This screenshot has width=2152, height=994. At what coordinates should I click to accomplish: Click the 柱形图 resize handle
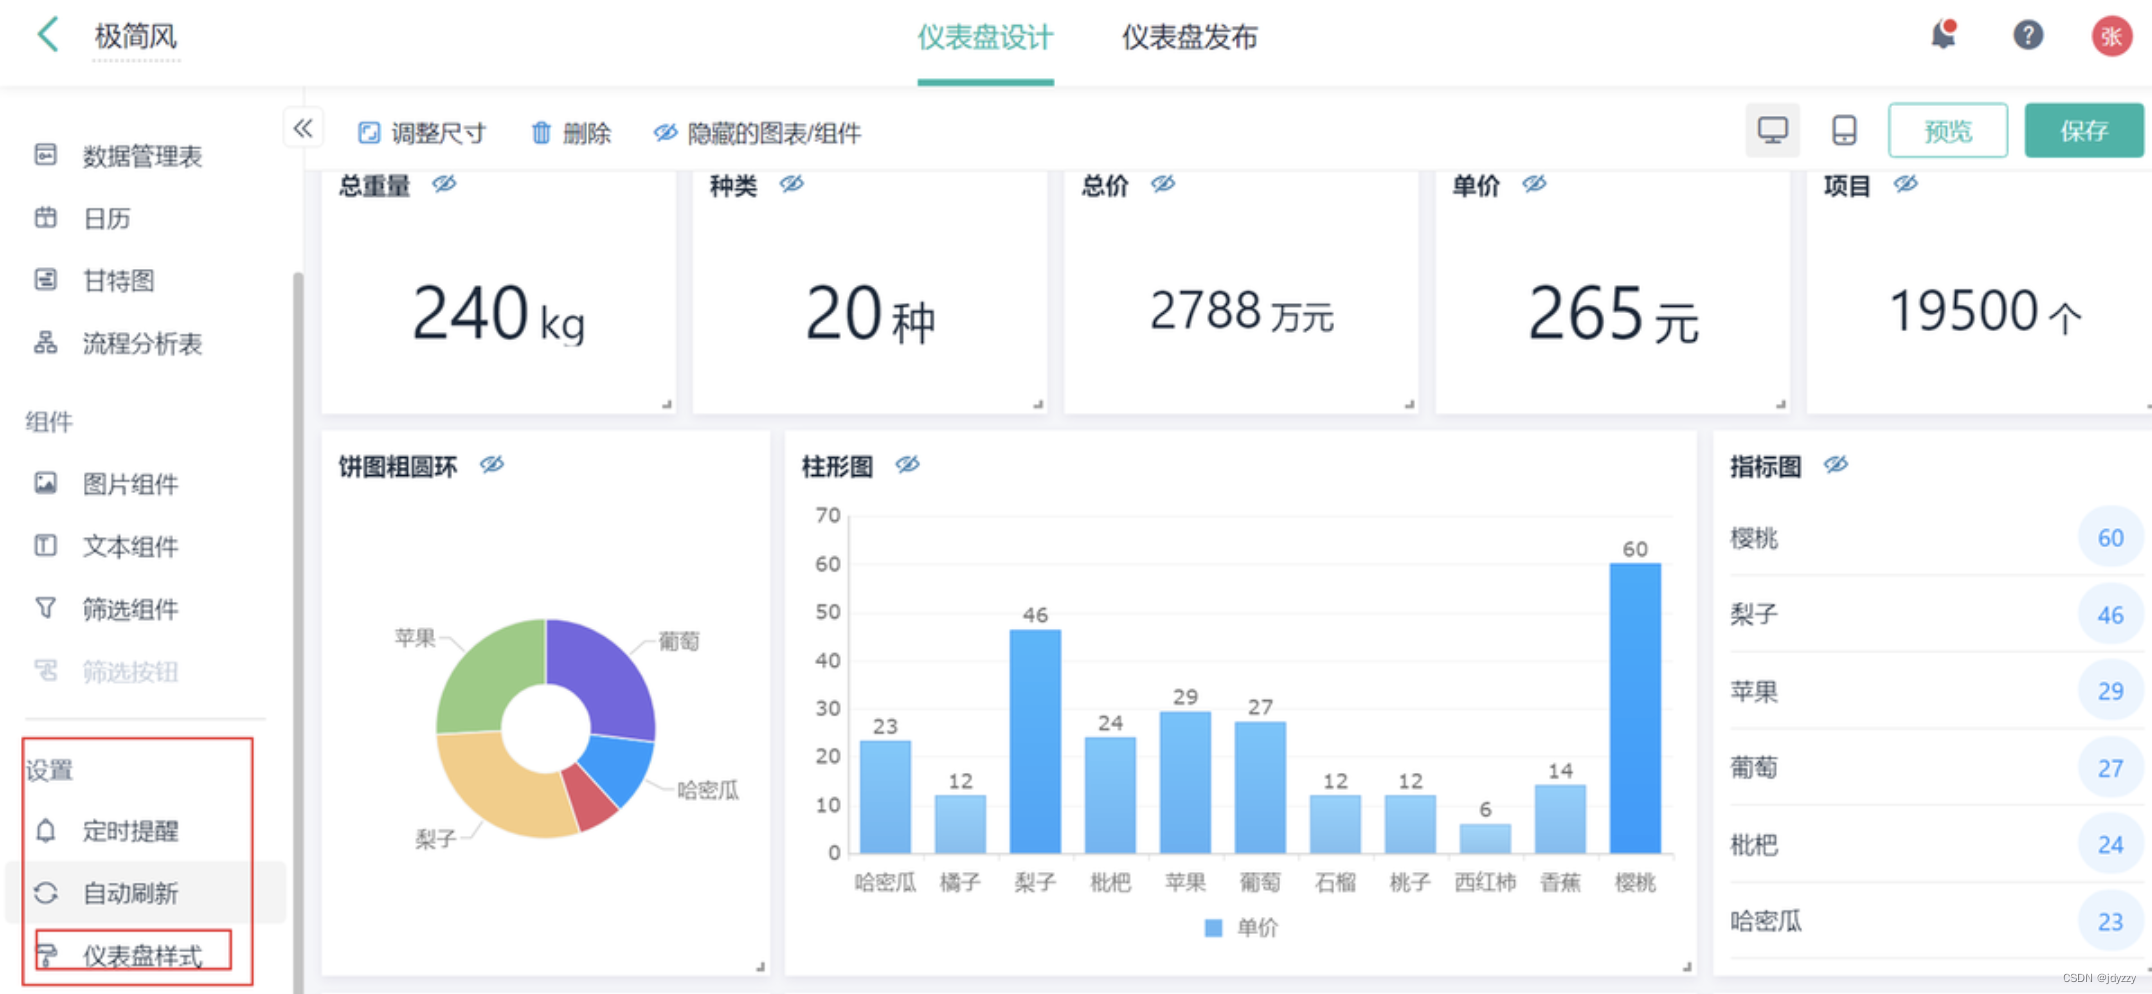click(1687, 966)
